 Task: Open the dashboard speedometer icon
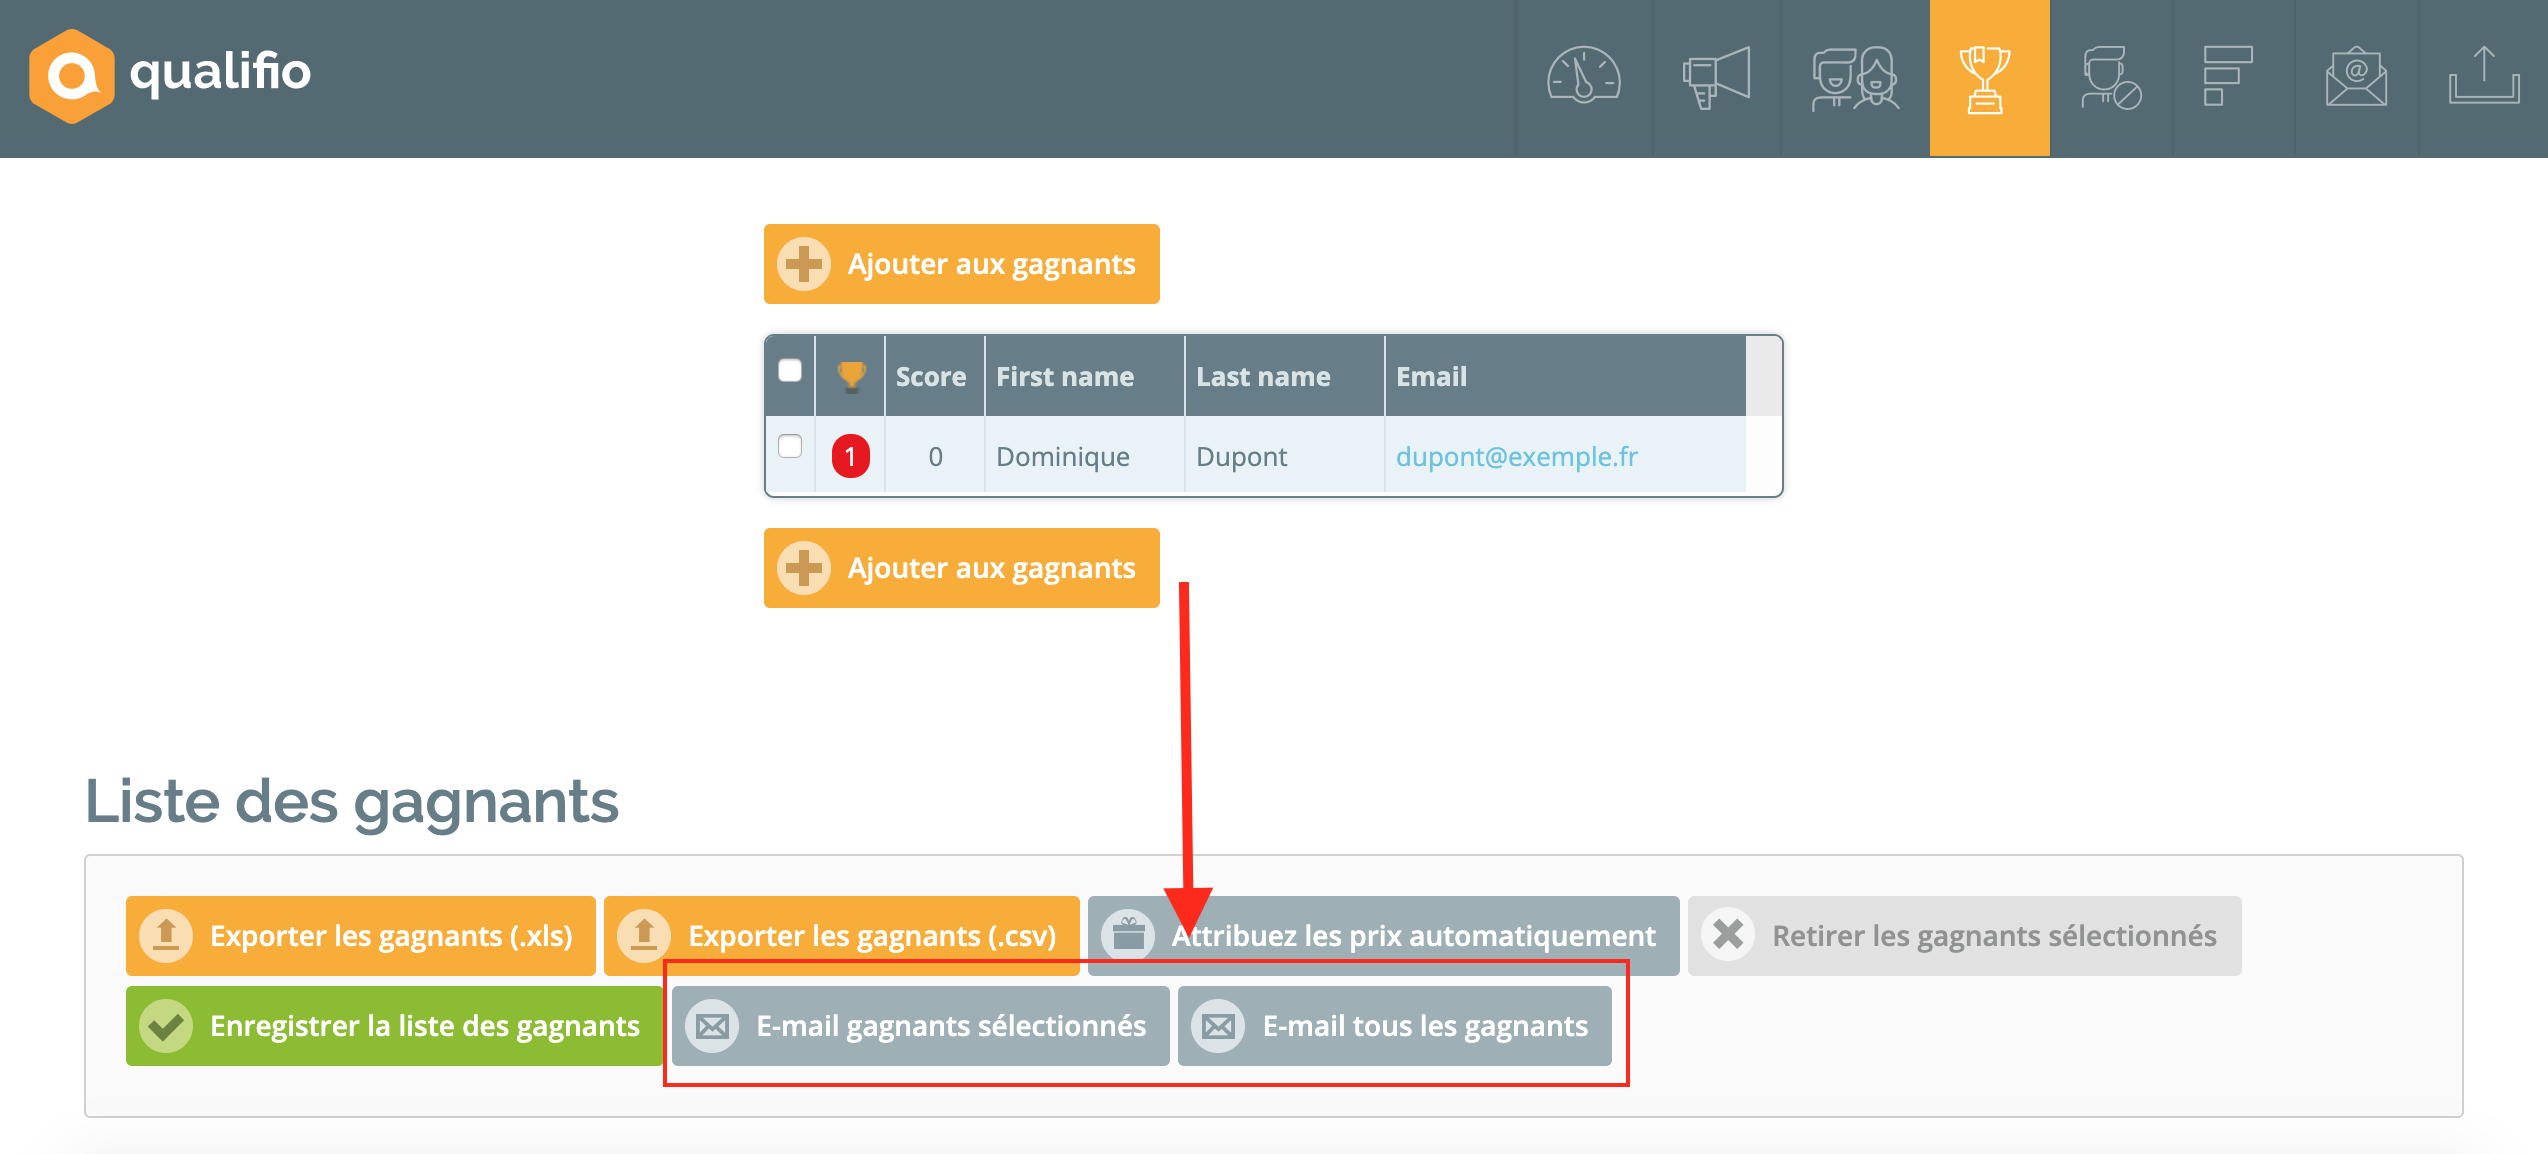point(1584,76)
